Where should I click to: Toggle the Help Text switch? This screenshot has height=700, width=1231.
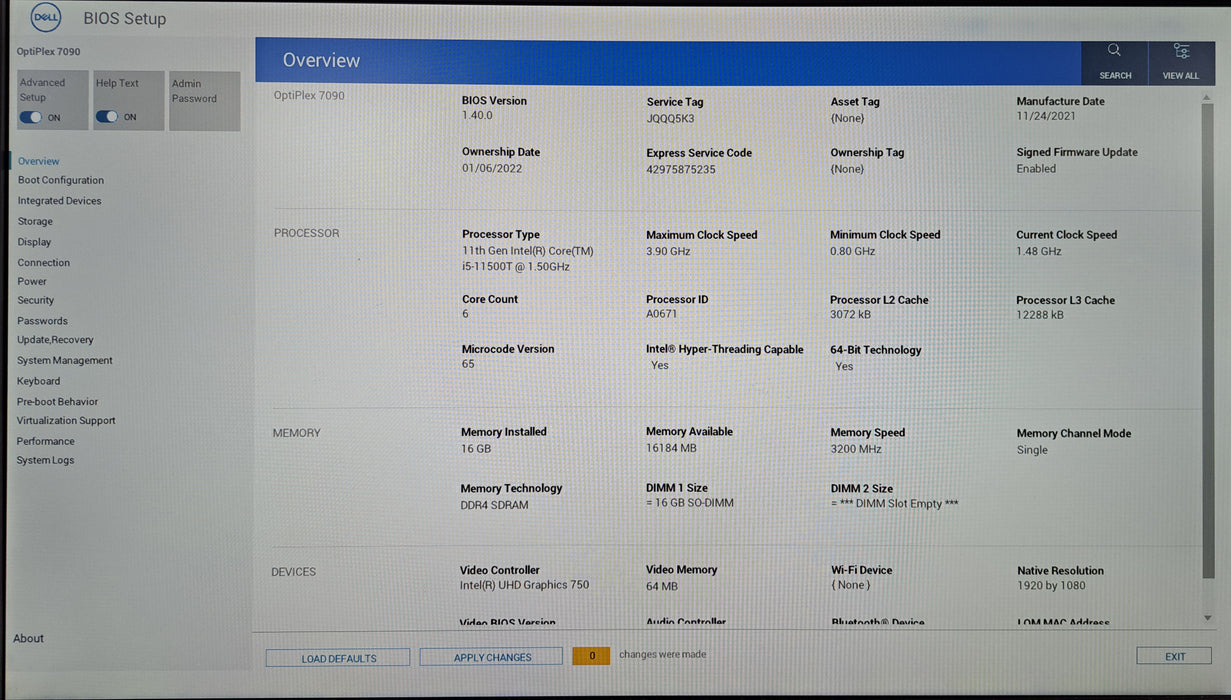[107, 117]
